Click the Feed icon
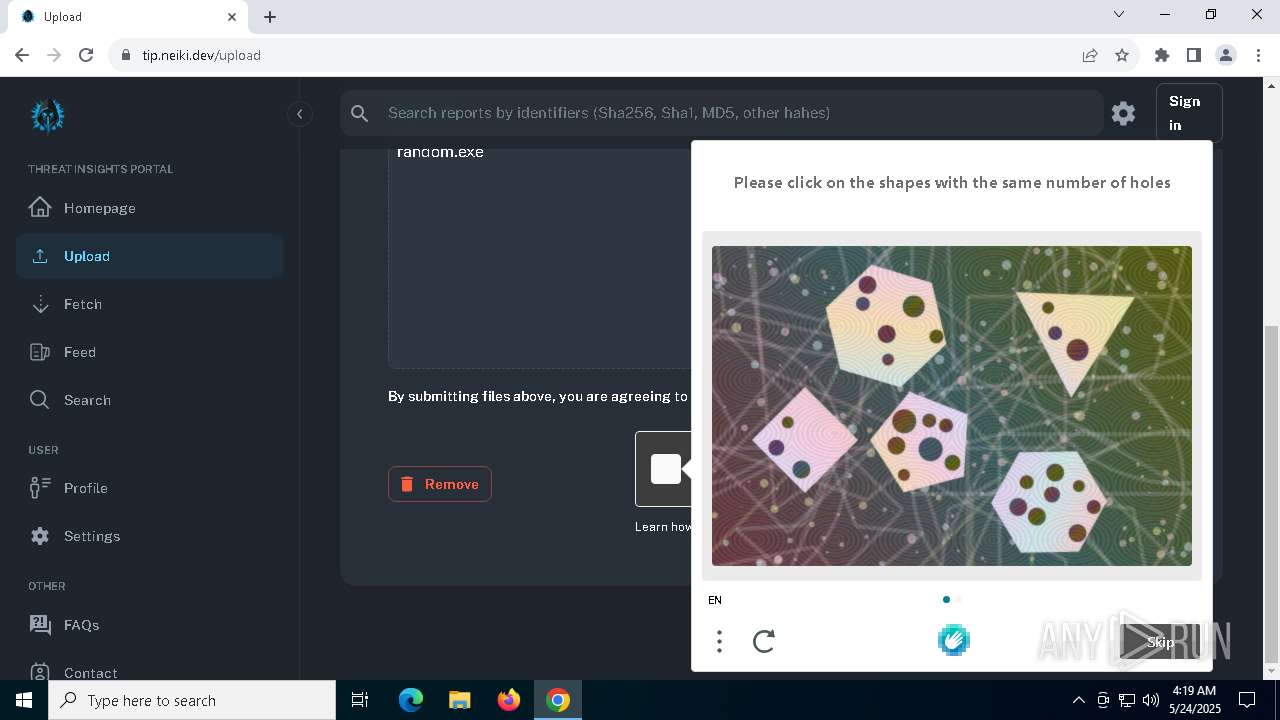1280x720 pixels. (40, 352)
